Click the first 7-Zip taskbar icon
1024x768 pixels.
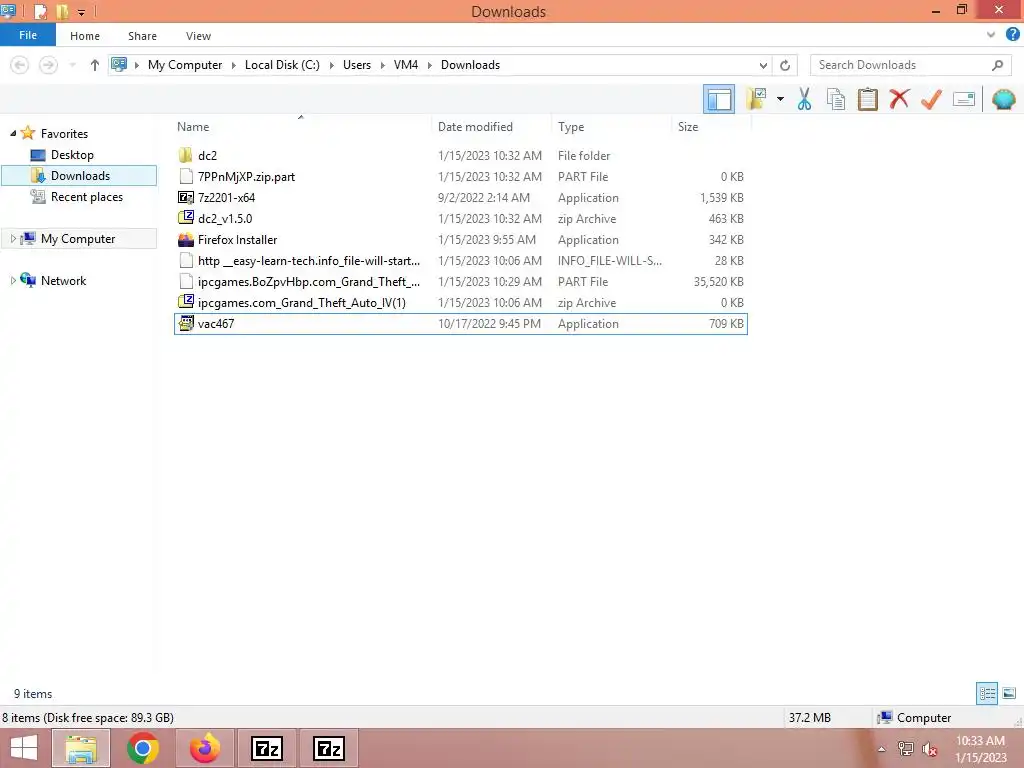(x=267, y=748)
